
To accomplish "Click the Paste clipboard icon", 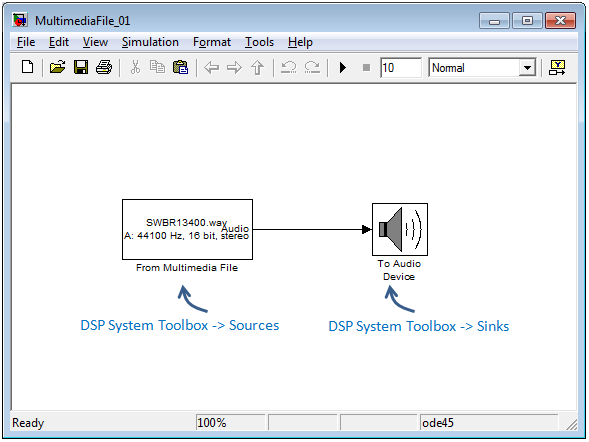I will pyautogui.click(x=180, y=68).
